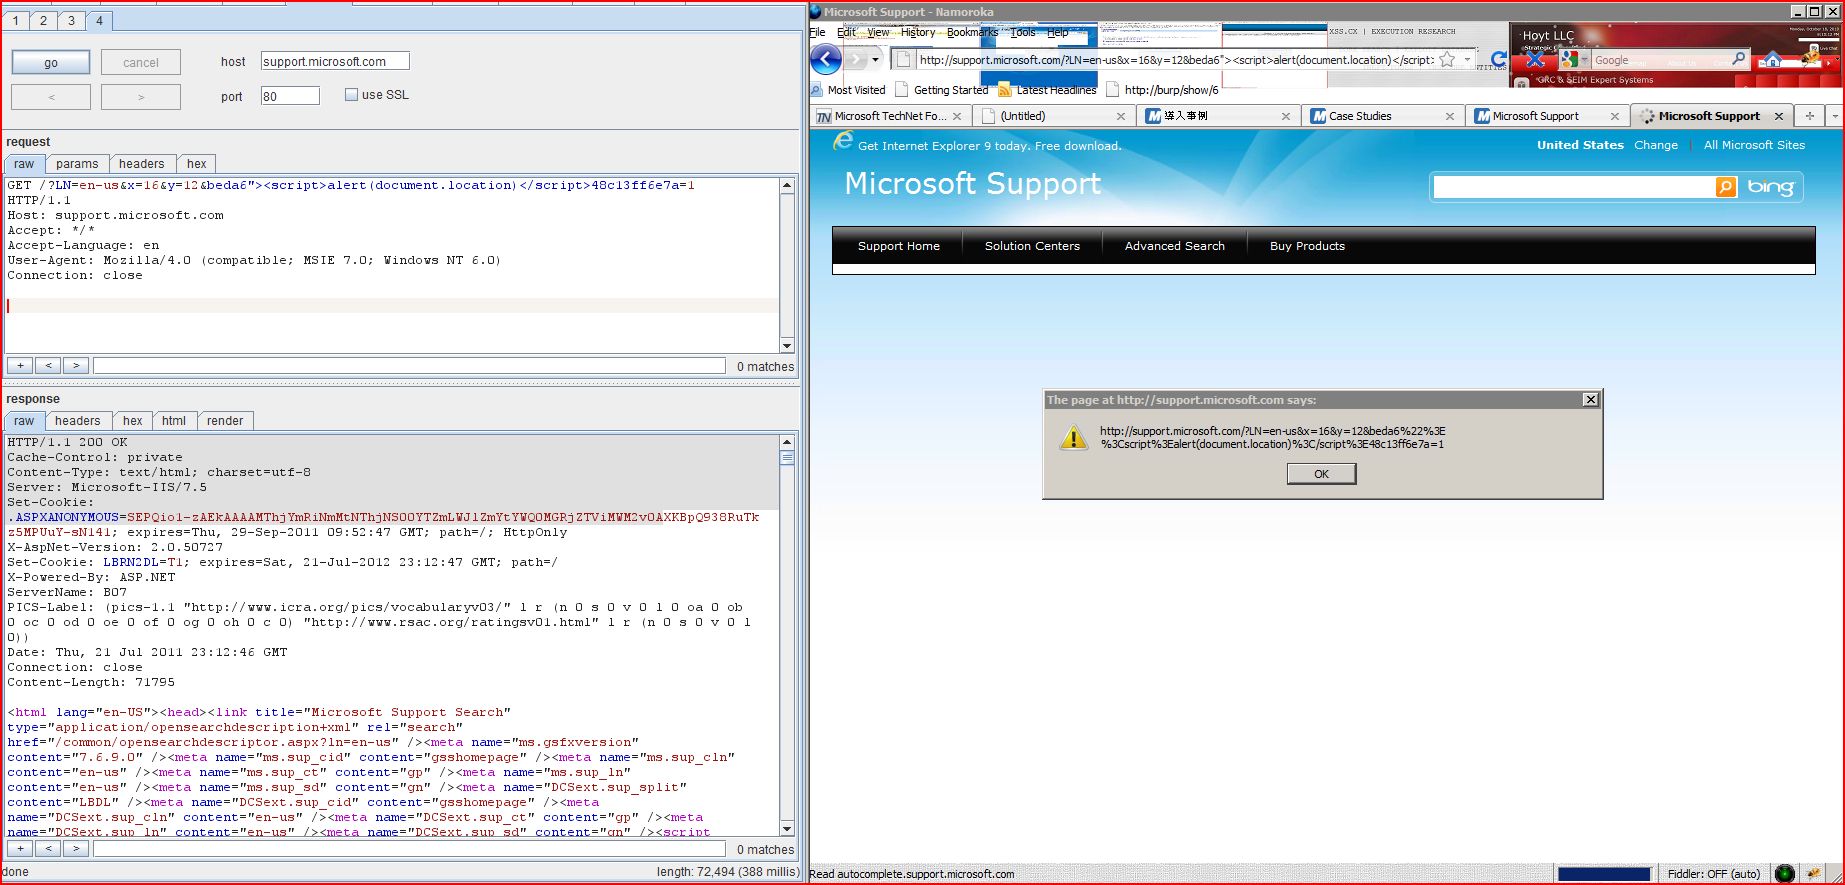
Task: Click the host input field
Action: pos(335,61)
